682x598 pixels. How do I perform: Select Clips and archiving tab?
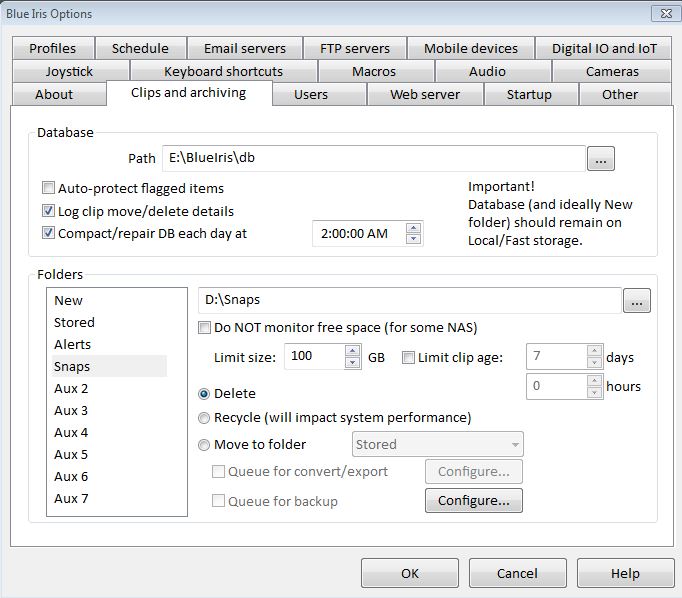(189, 93)
